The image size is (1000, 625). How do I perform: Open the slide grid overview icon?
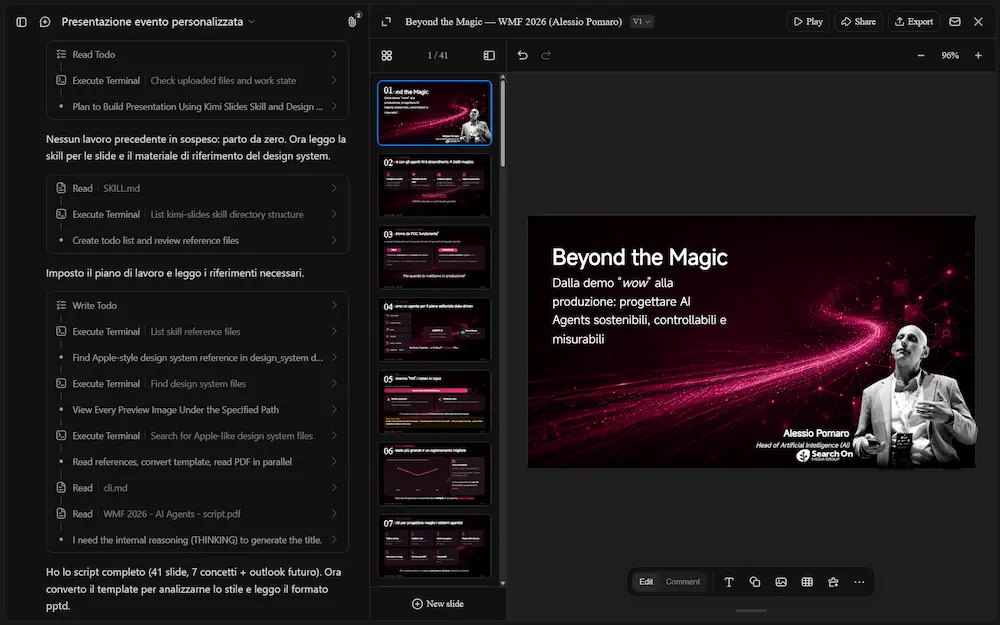coord(386,55)
